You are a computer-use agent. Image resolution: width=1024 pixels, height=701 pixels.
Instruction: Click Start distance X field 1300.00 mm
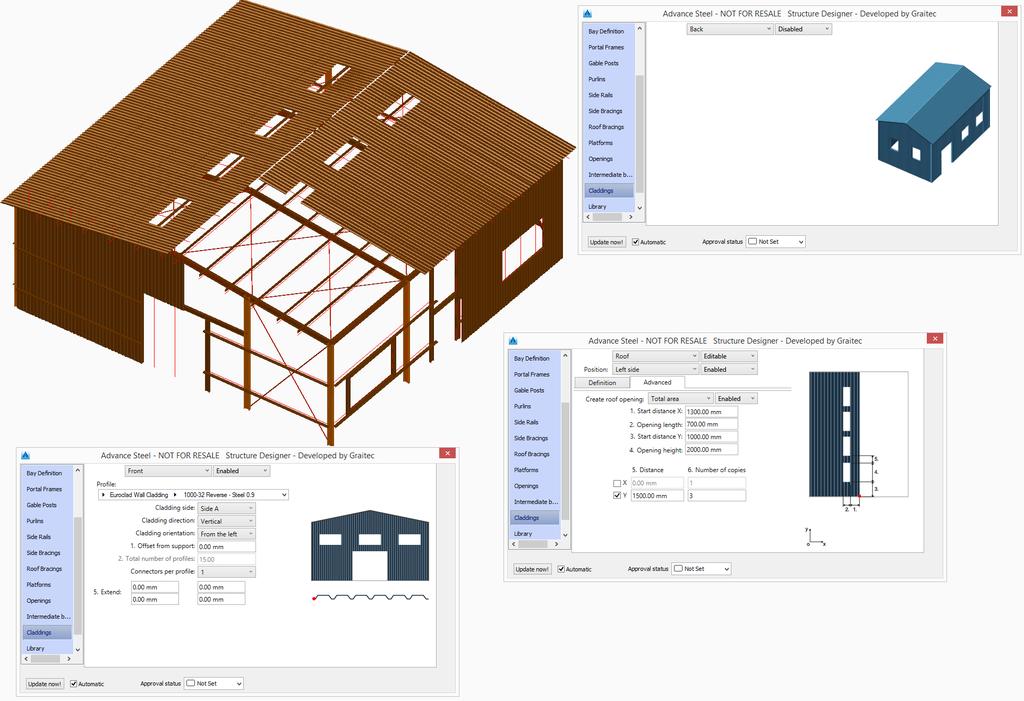711,412
